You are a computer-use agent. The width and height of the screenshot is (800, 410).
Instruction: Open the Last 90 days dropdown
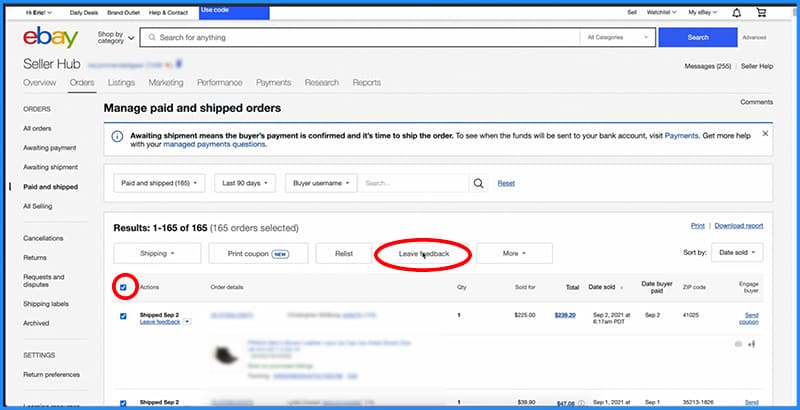245,183
